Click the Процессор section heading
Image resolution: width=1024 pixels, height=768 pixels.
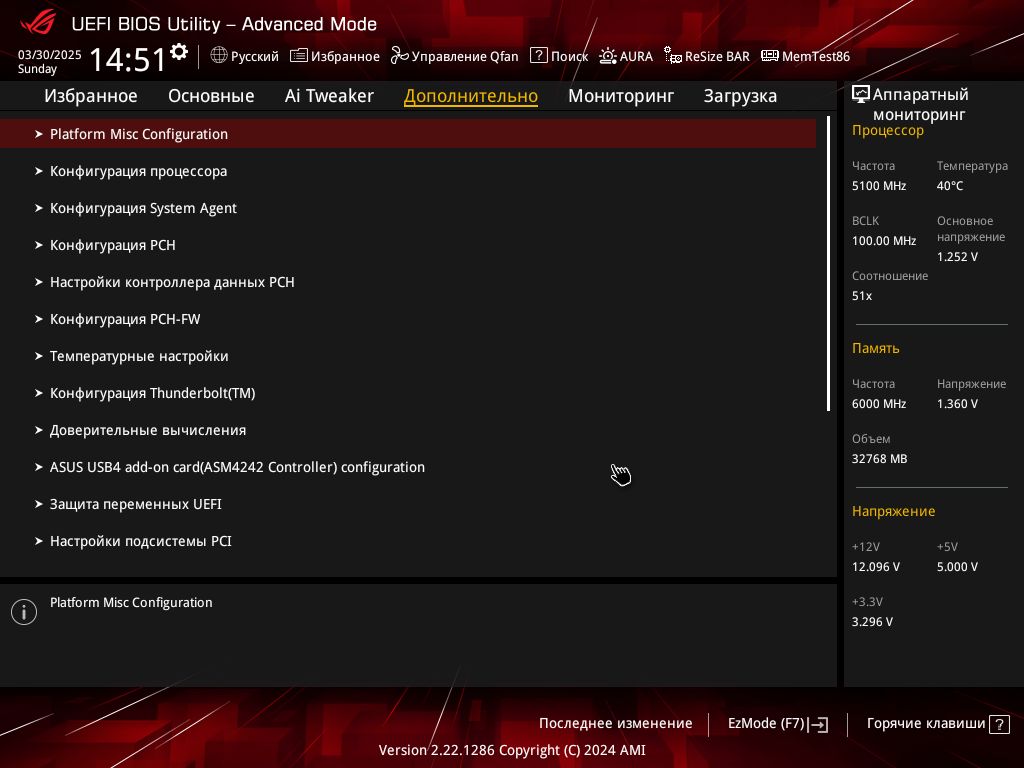pyautogui.click(x=888, y=131)
